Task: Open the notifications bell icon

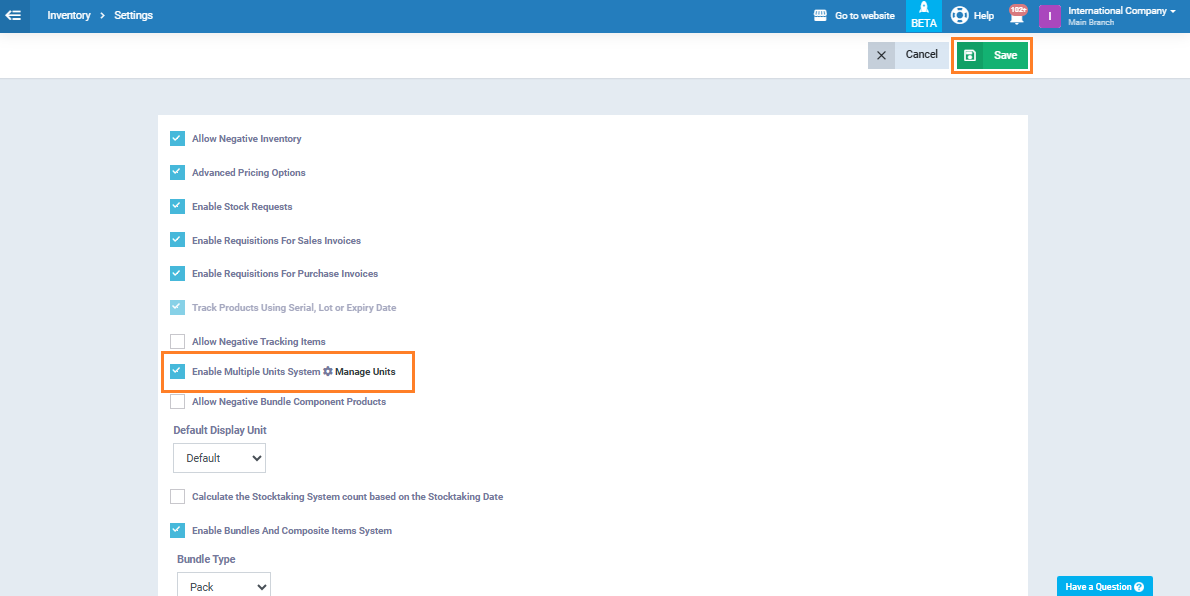Action: coord(1017,16)
